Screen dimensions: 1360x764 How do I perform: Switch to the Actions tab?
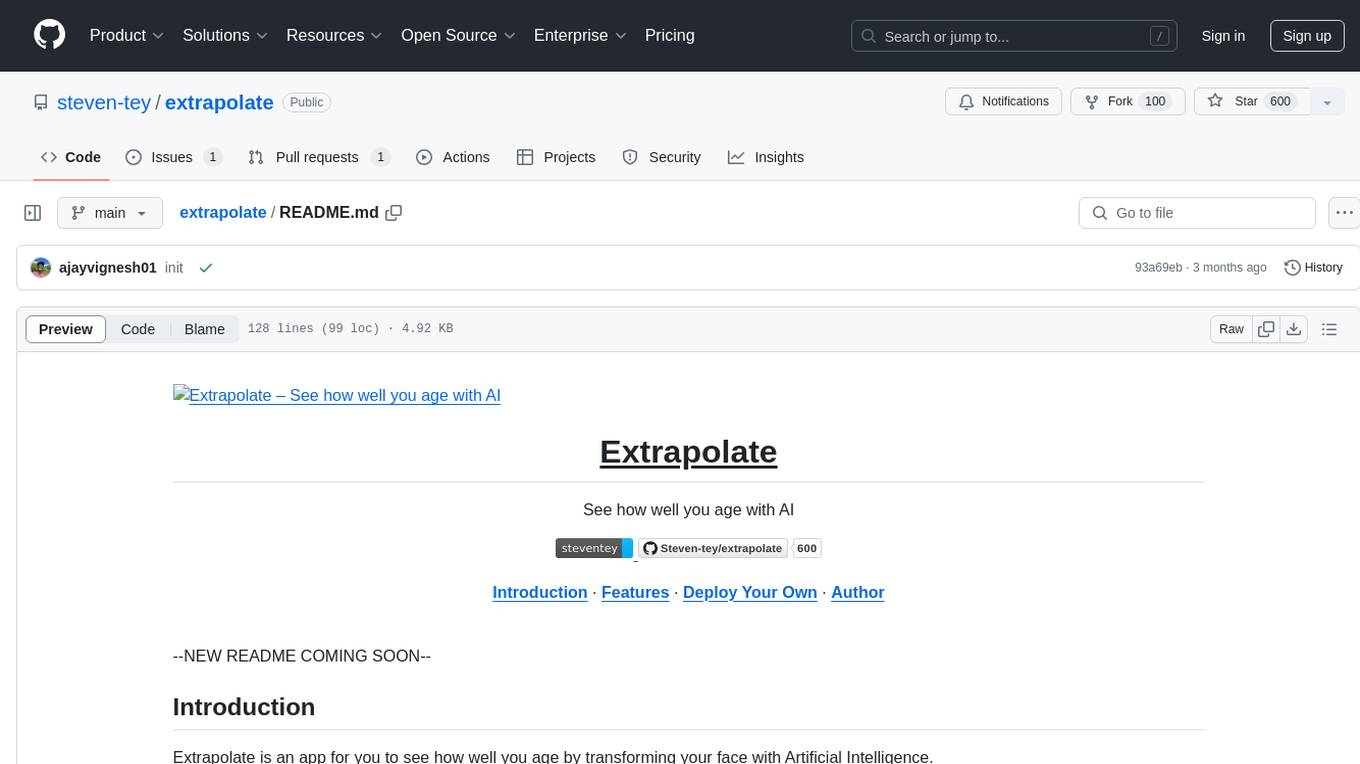tap(453, 157)
